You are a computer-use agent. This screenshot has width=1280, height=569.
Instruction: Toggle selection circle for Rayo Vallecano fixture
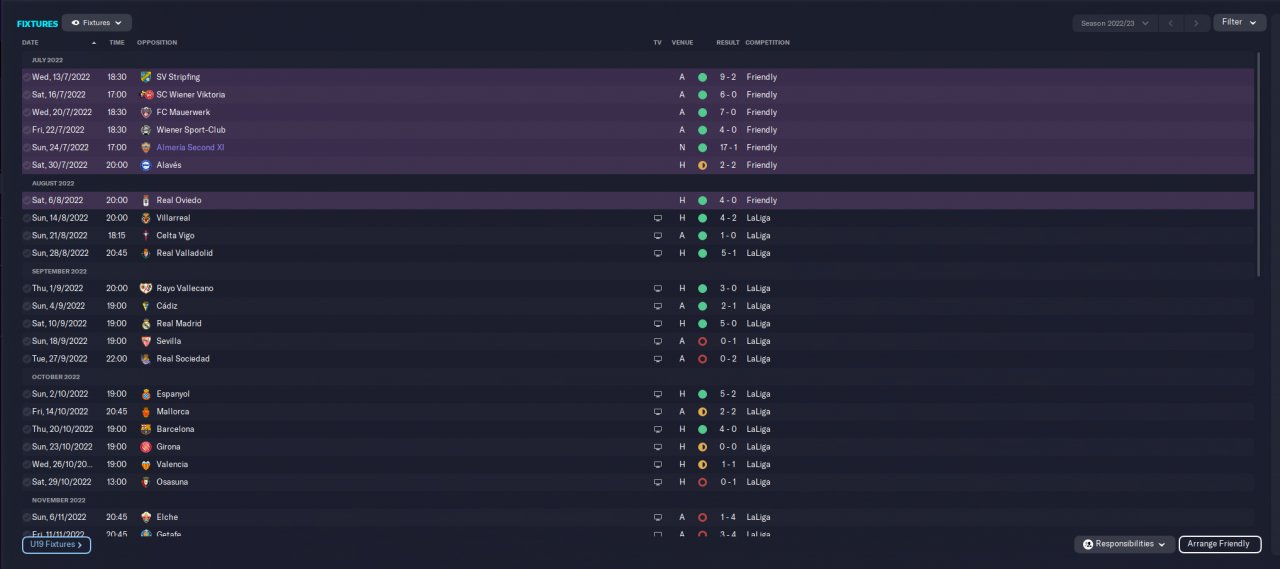click(27, 289)
